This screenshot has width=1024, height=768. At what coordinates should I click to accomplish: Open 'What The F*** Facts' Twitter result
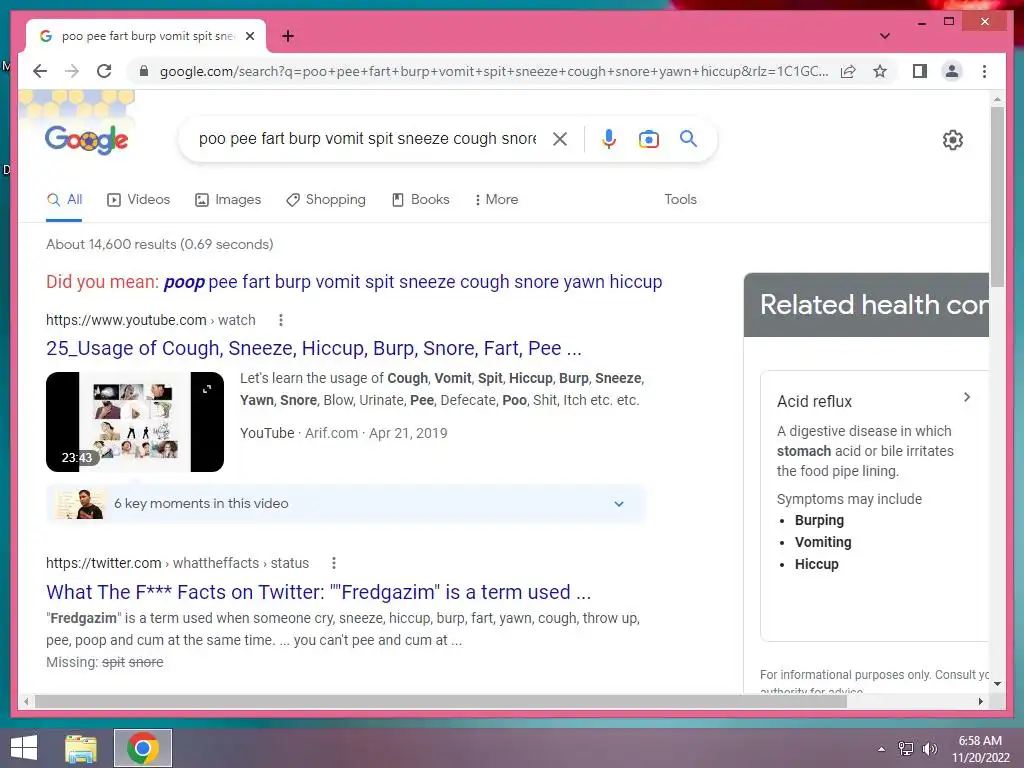(318, 592)
